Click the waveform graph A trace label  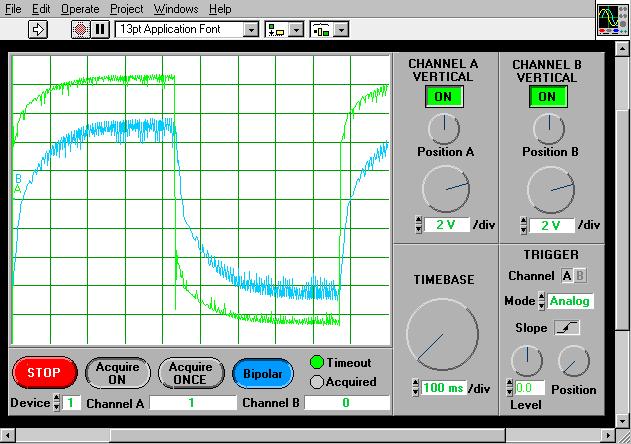tap(18, 188)
